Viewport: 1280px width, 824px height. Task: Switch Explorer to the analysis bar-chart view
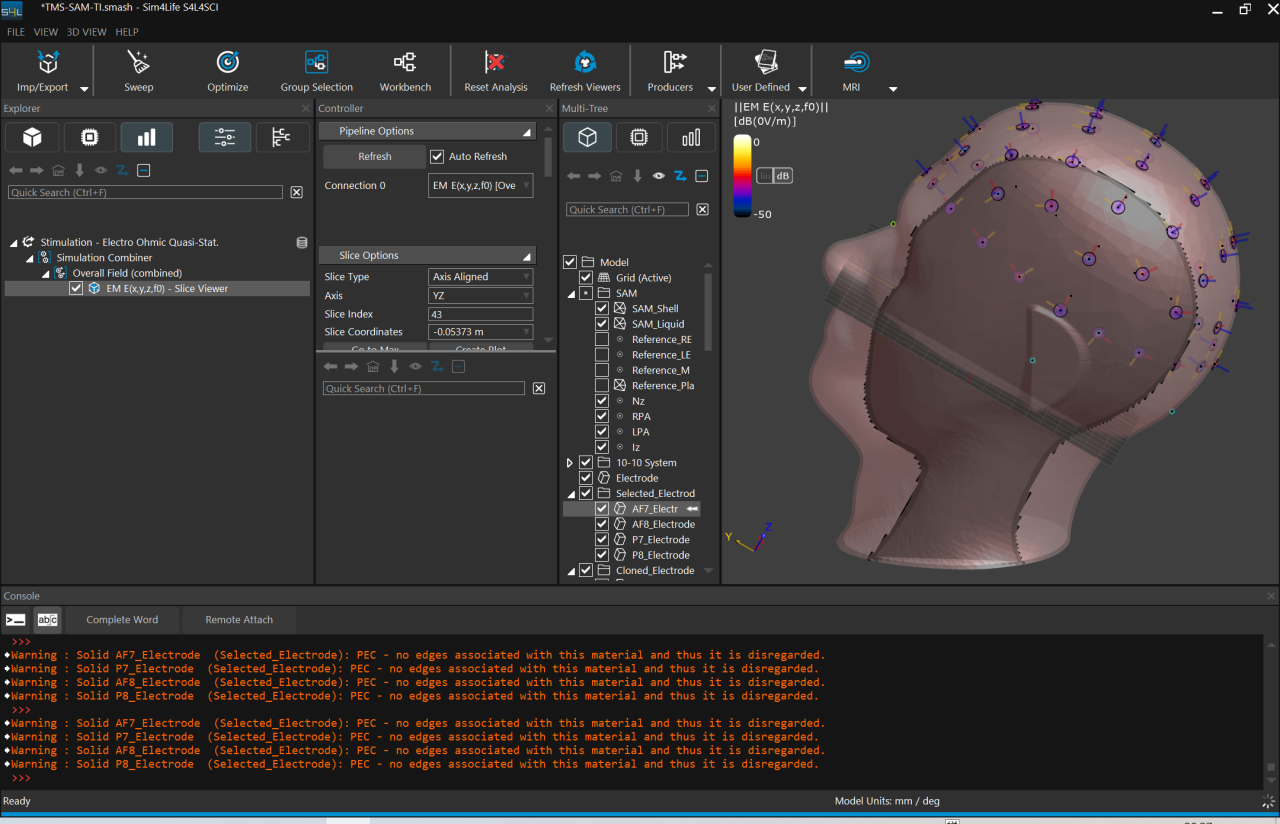[x=146, y=137]
